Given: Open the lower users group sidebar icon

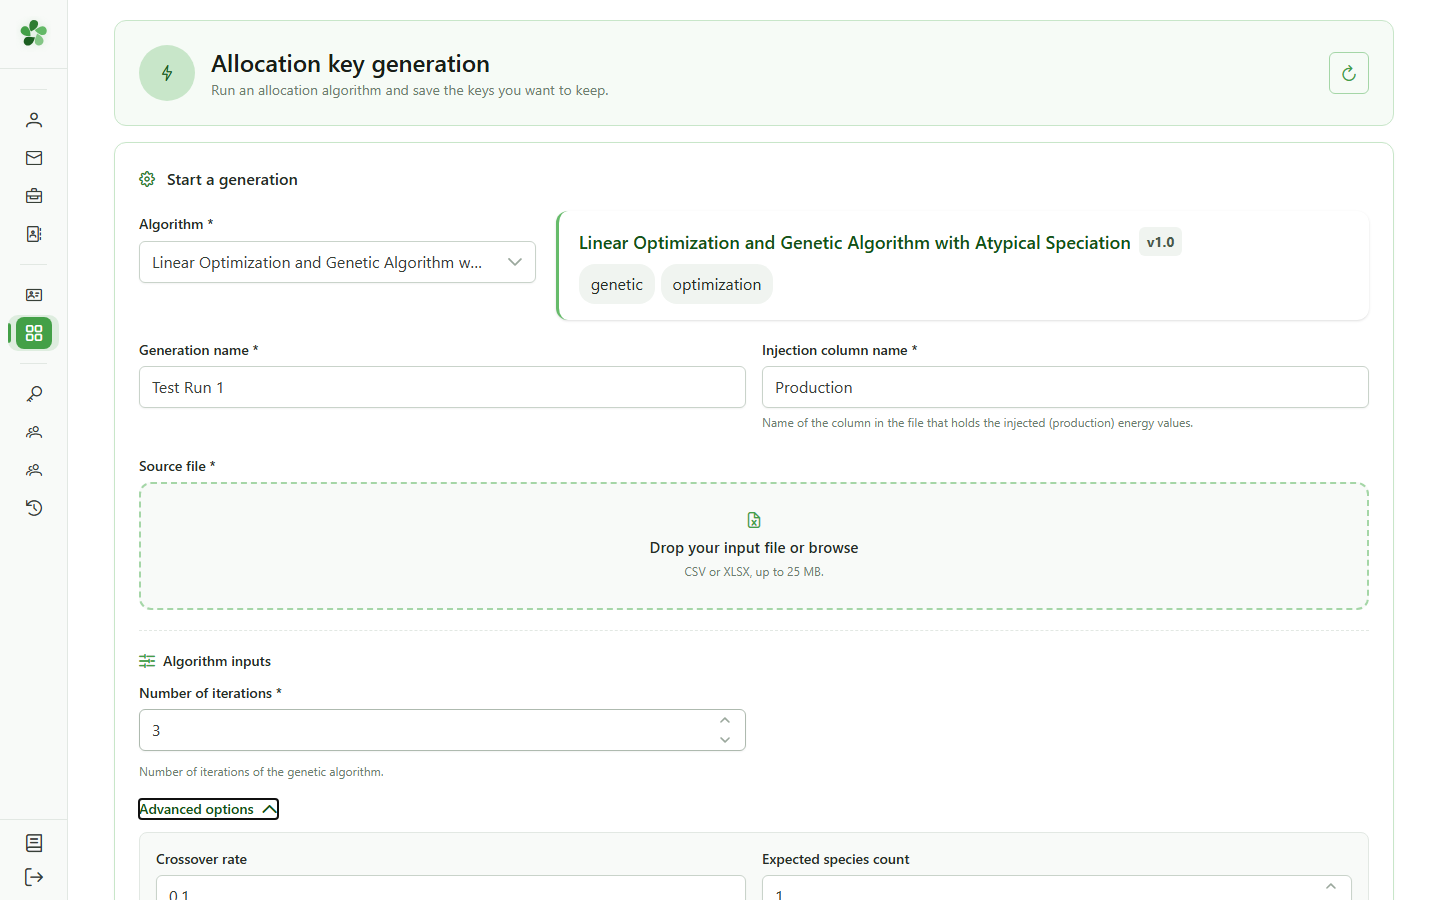Looking at the screenshot, I should click(34, 470).
